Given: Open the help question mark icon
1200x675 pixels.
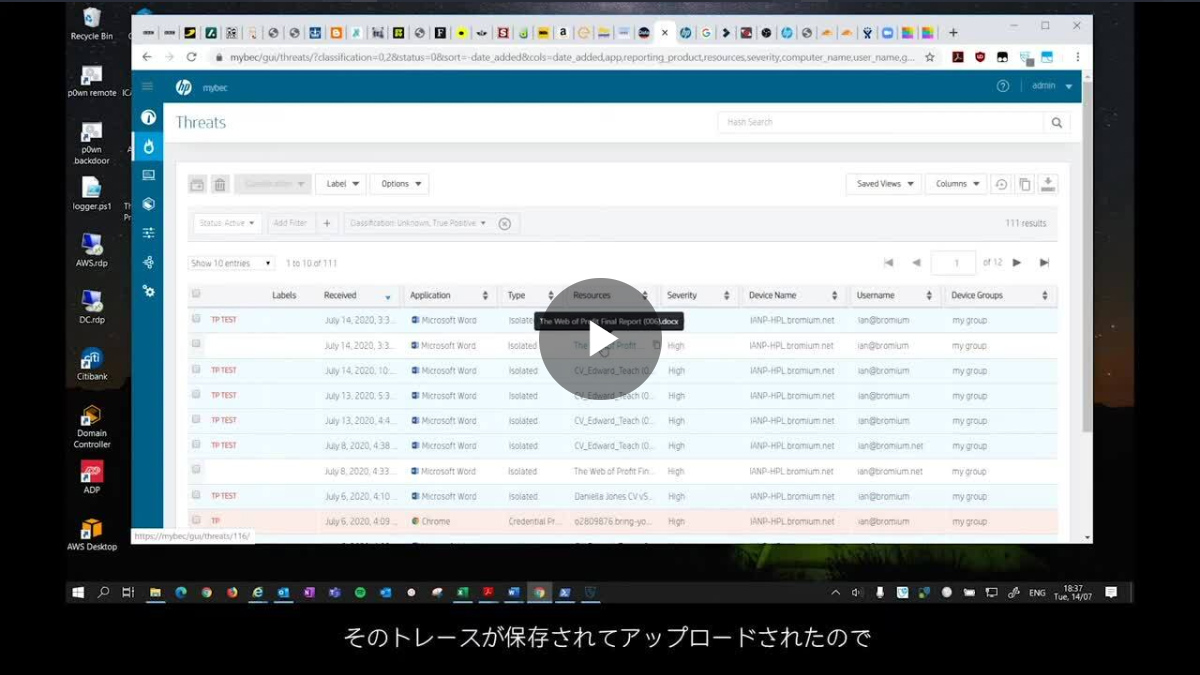Looking at the screenshot, I should [1003, 86].
